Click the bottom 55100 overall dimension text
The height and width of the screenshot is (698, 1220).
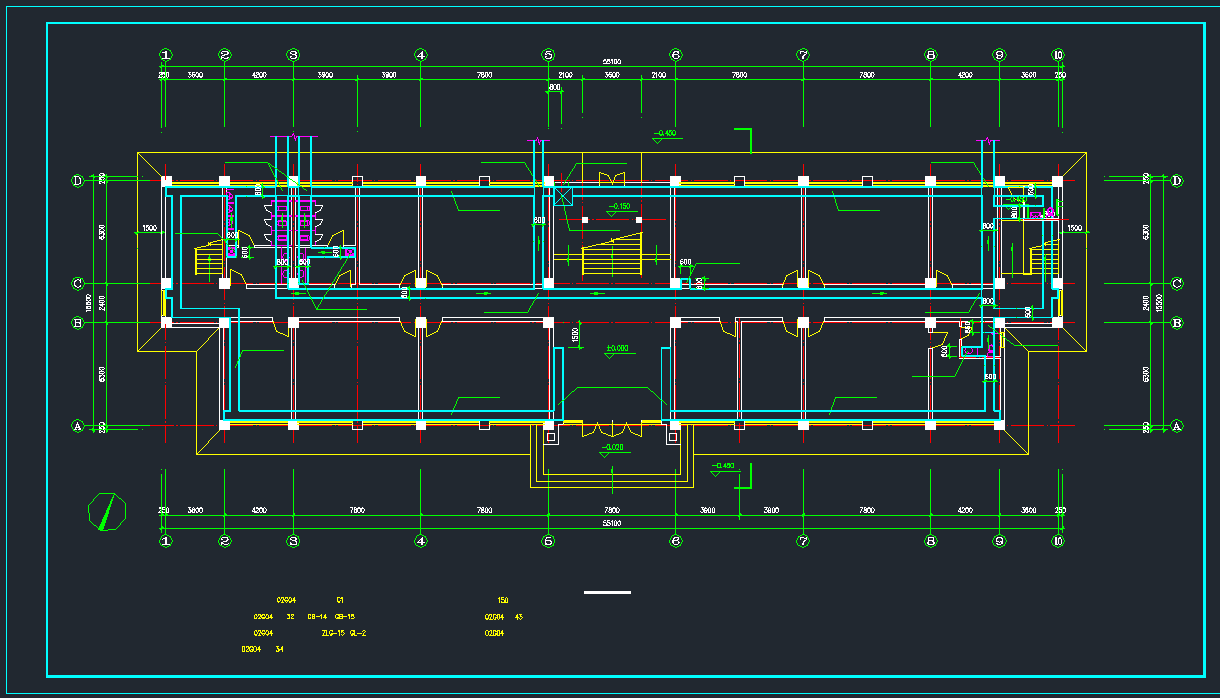tap(611, 523)
